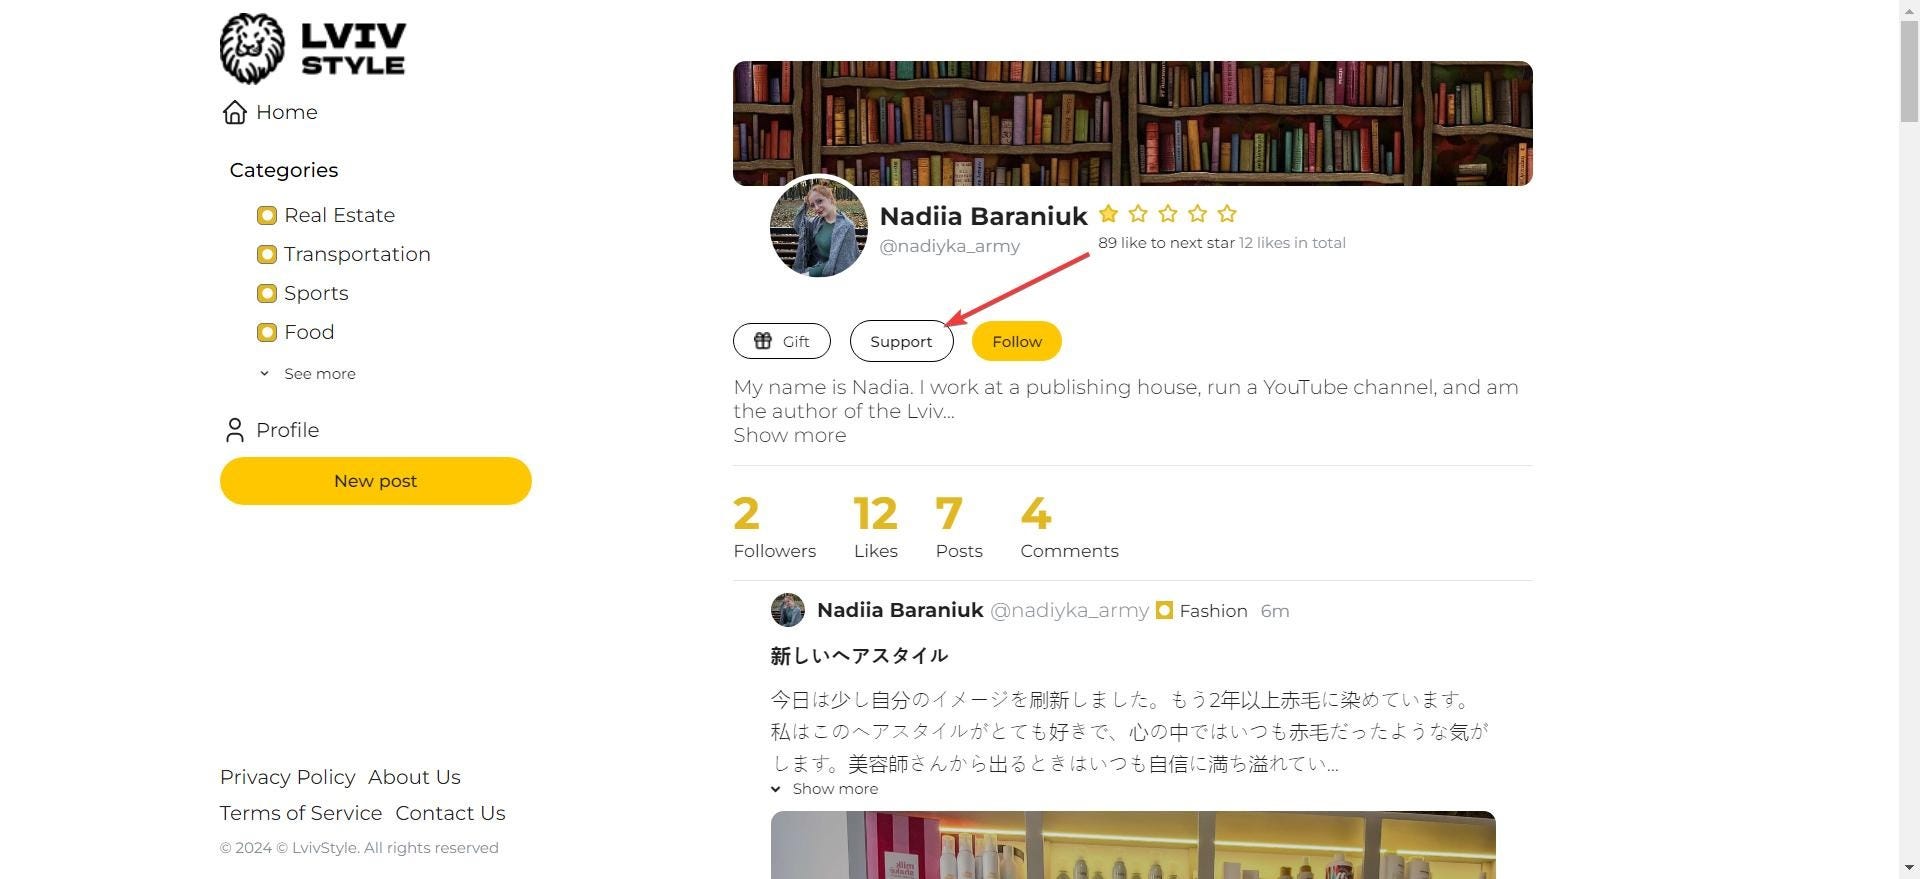Toggle the yellow Follow button
The height and width of the screenshot is (879, 1920).
tap(1016, 341)
